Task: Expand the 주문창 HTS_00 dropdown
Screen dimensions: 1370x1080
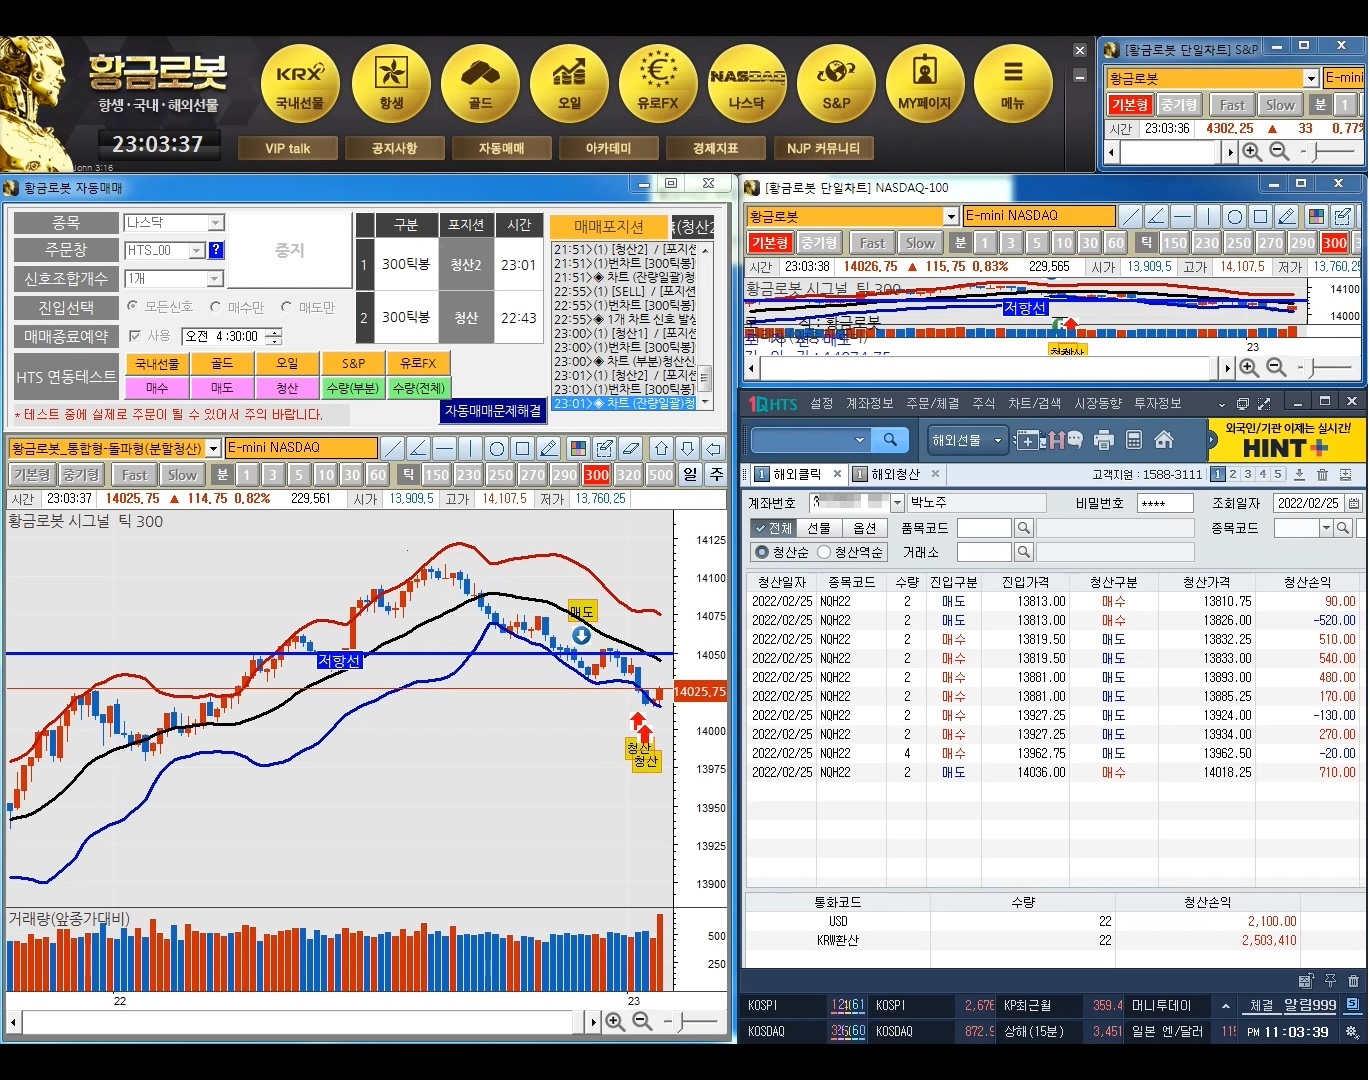Action: [x=196, y=251]
